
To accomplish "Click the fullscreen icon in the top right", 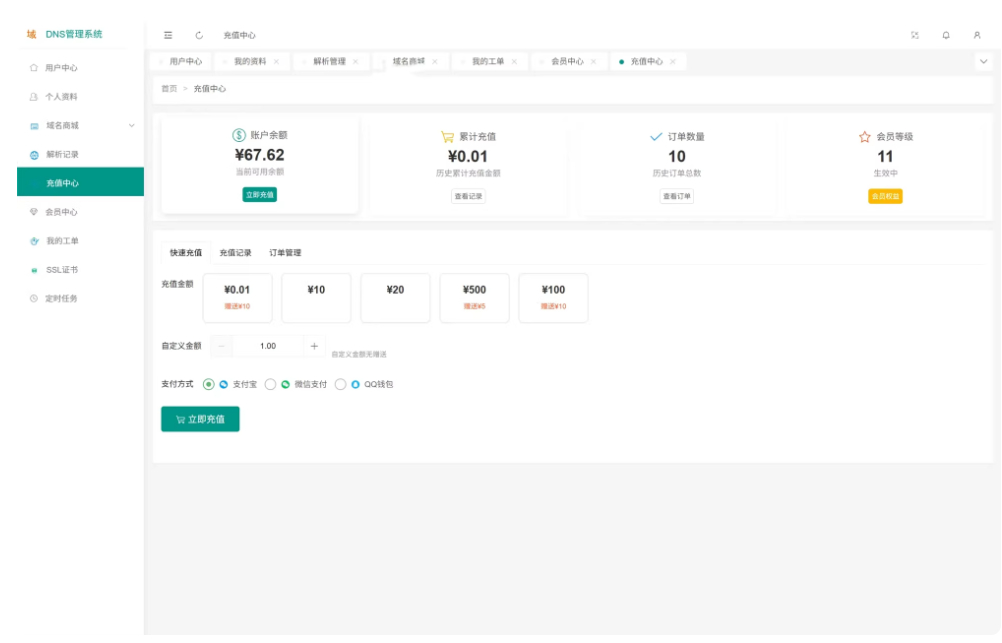I will click(x=913, y=33).
